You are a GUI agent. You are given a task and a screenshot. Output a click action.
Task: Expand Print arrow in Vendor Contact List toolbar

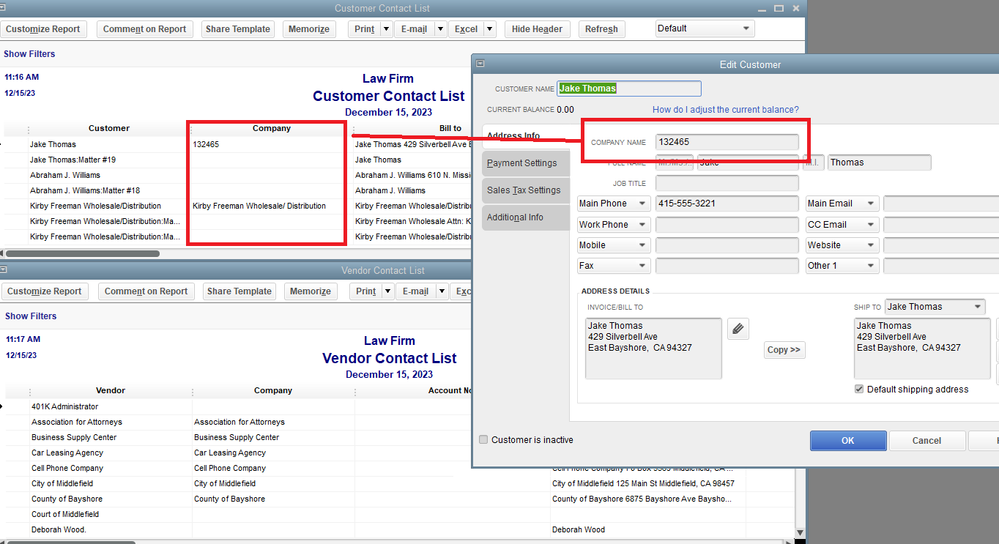pos(387,291)
